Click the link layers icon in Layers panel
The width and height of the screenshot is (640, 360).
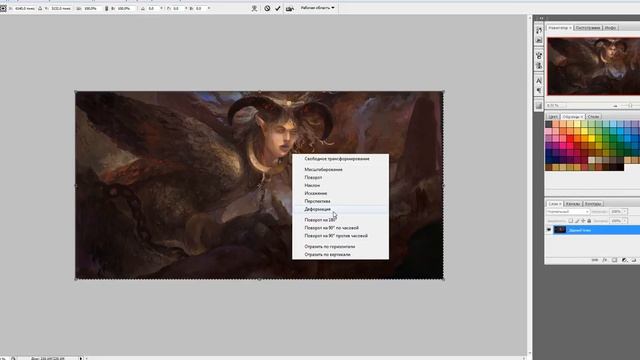tap(595, 260)
